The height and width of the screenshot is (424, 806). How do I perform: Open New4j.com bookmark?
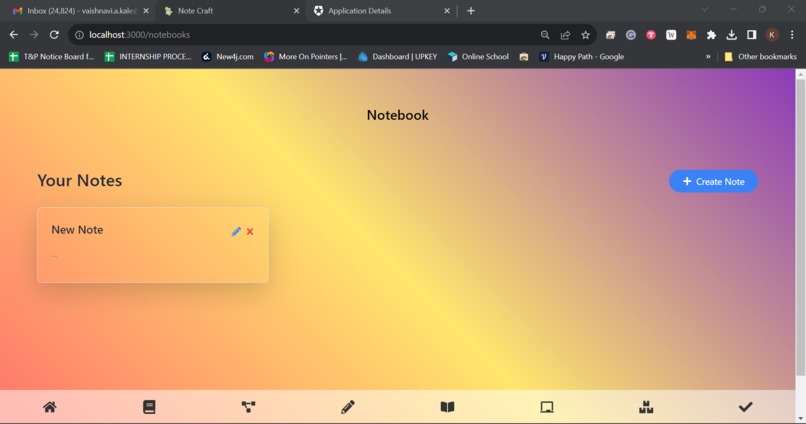tap(228, 57)
